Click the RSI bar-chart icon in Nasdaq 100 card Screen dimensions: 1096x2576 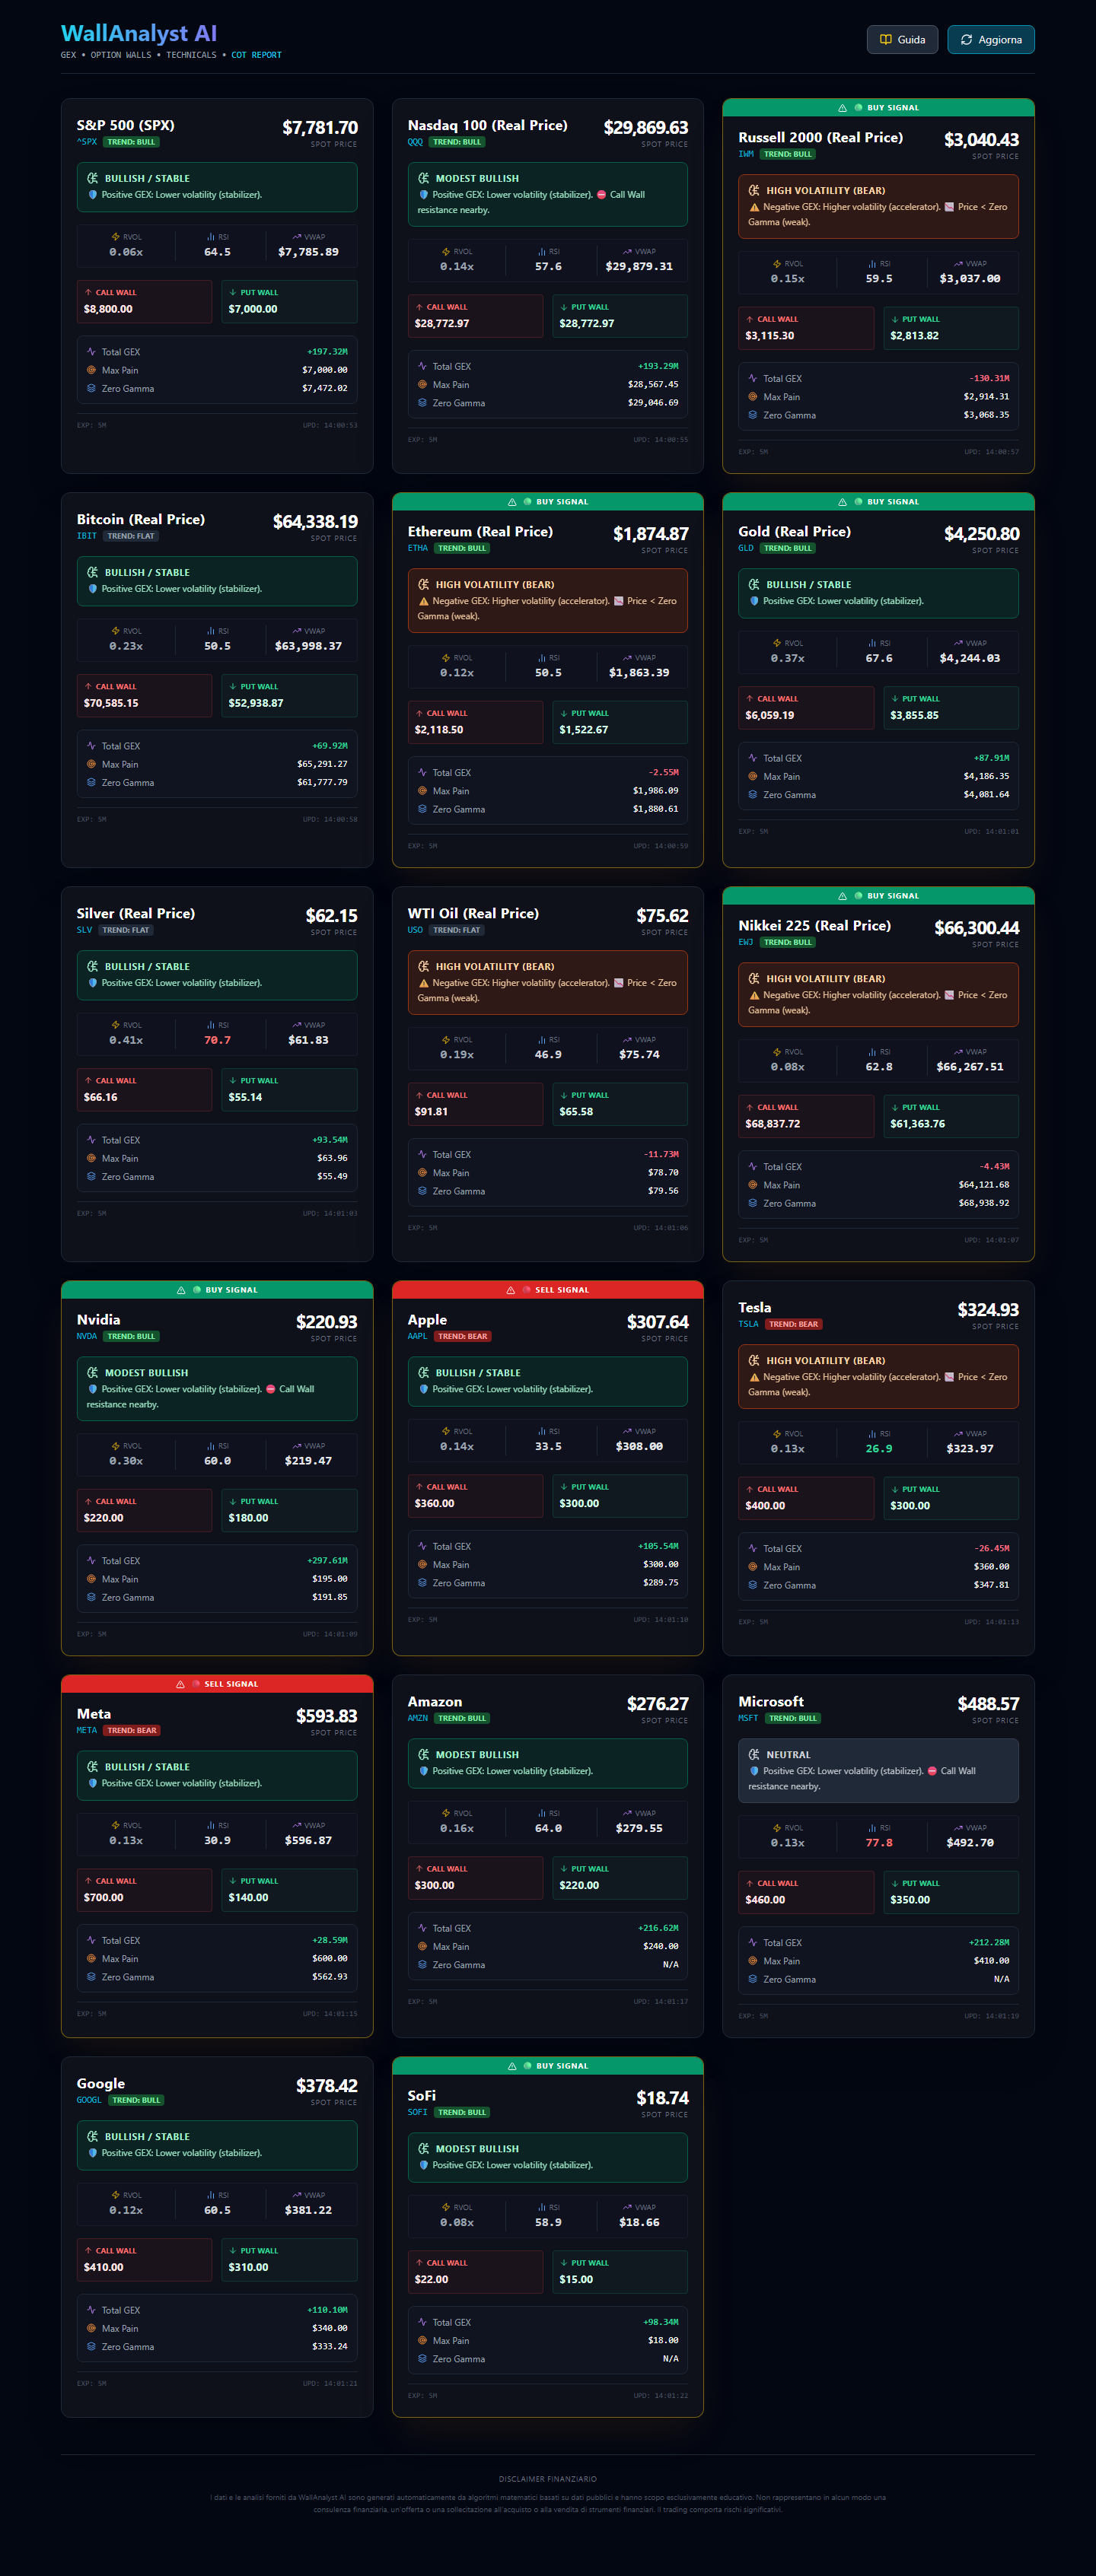(542, 252)
